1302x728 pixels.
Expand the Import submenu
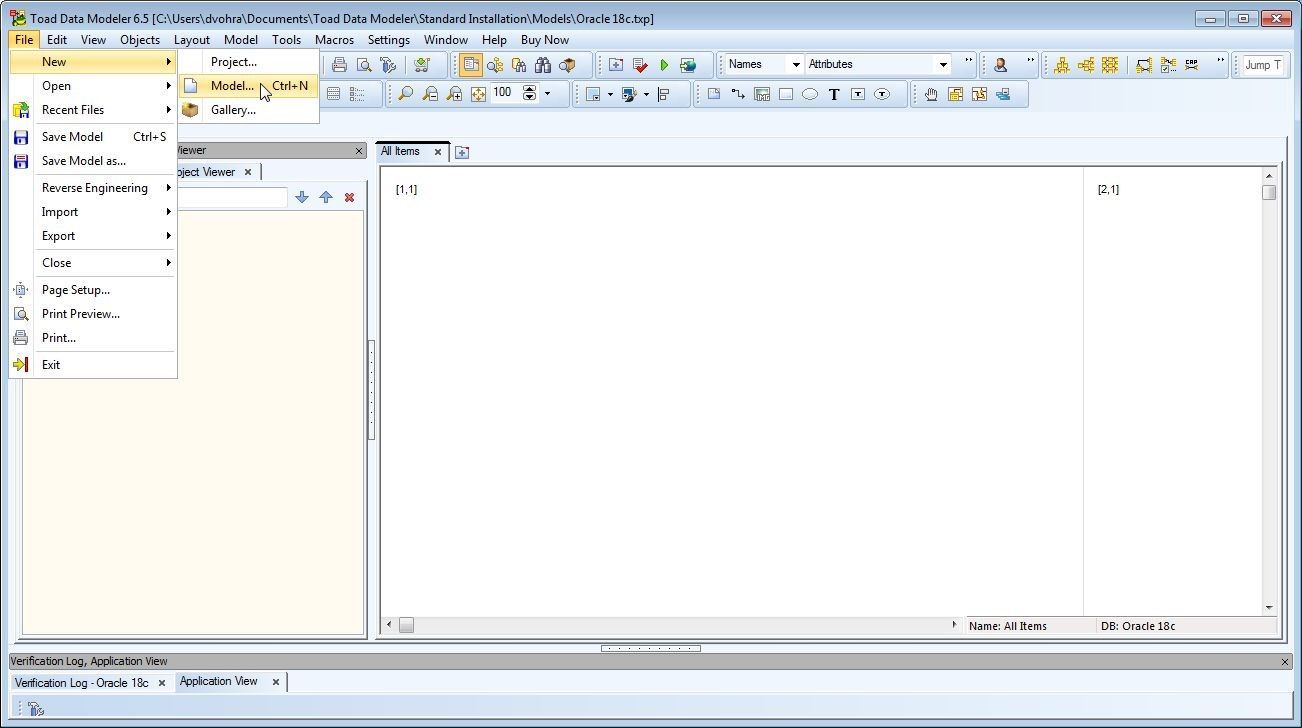[x=93, y=212]
